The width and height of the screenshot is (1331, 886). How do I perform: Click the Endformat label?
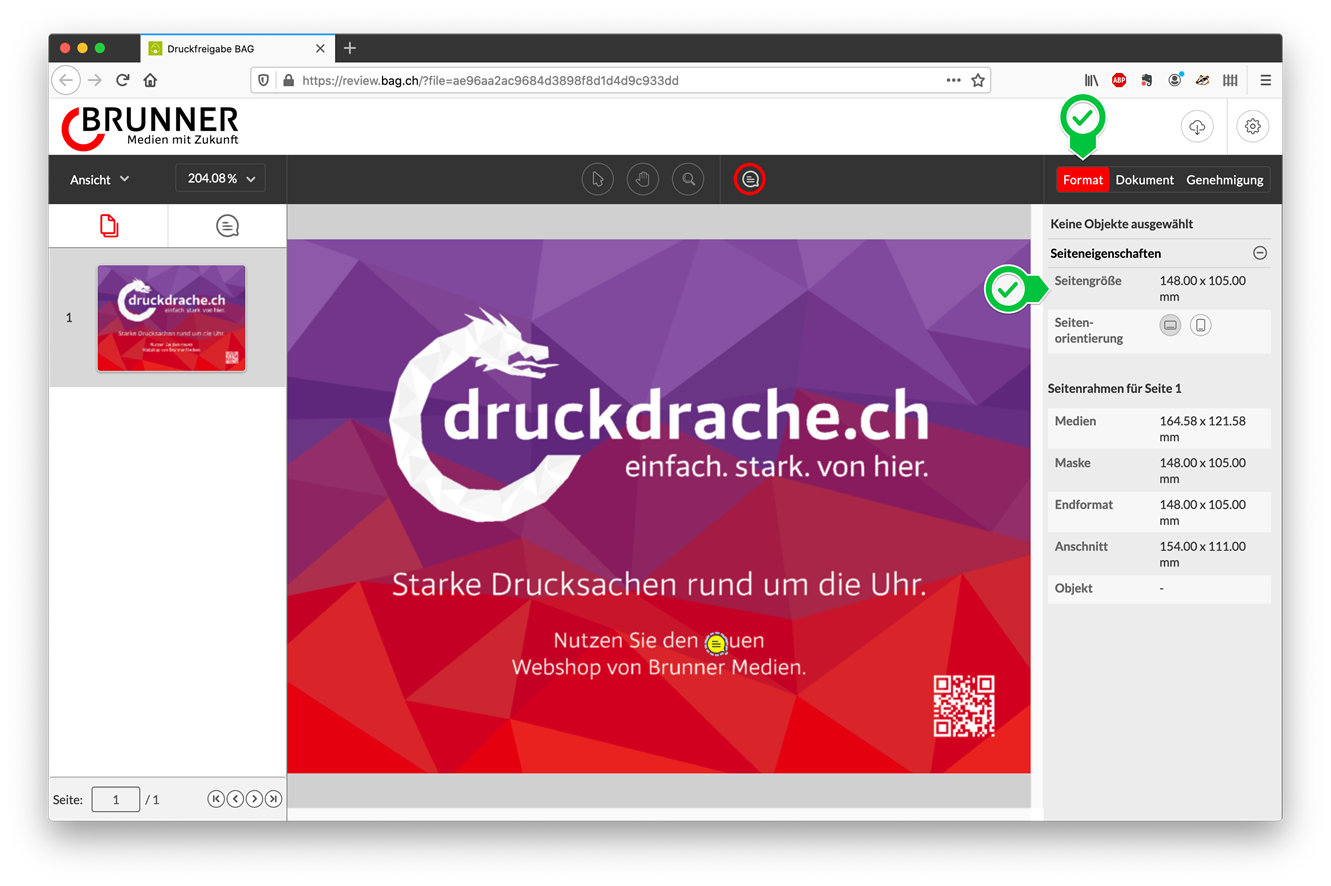point(1084,505)
